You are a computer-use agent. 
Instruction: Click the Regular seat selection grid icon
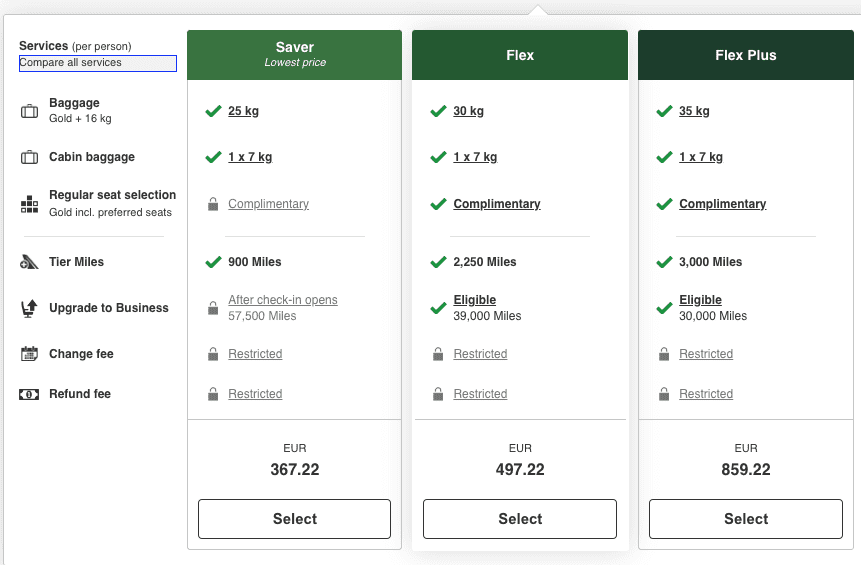pyautogui.click(x=29, y=204)
